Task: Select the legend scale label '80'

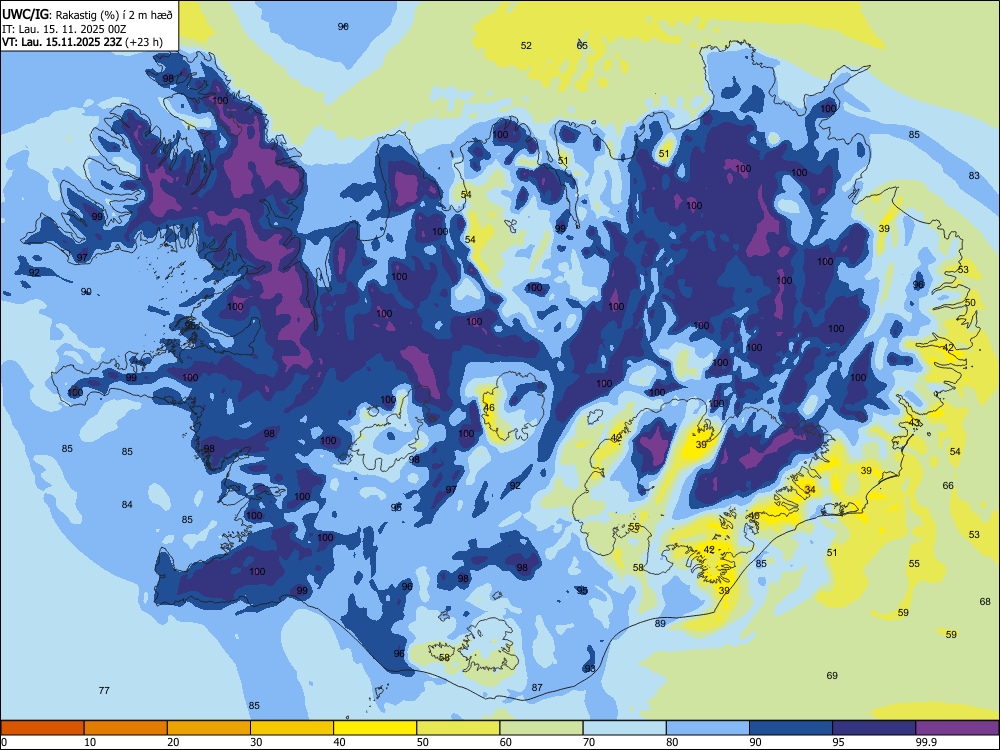Action: coord(672,742)
